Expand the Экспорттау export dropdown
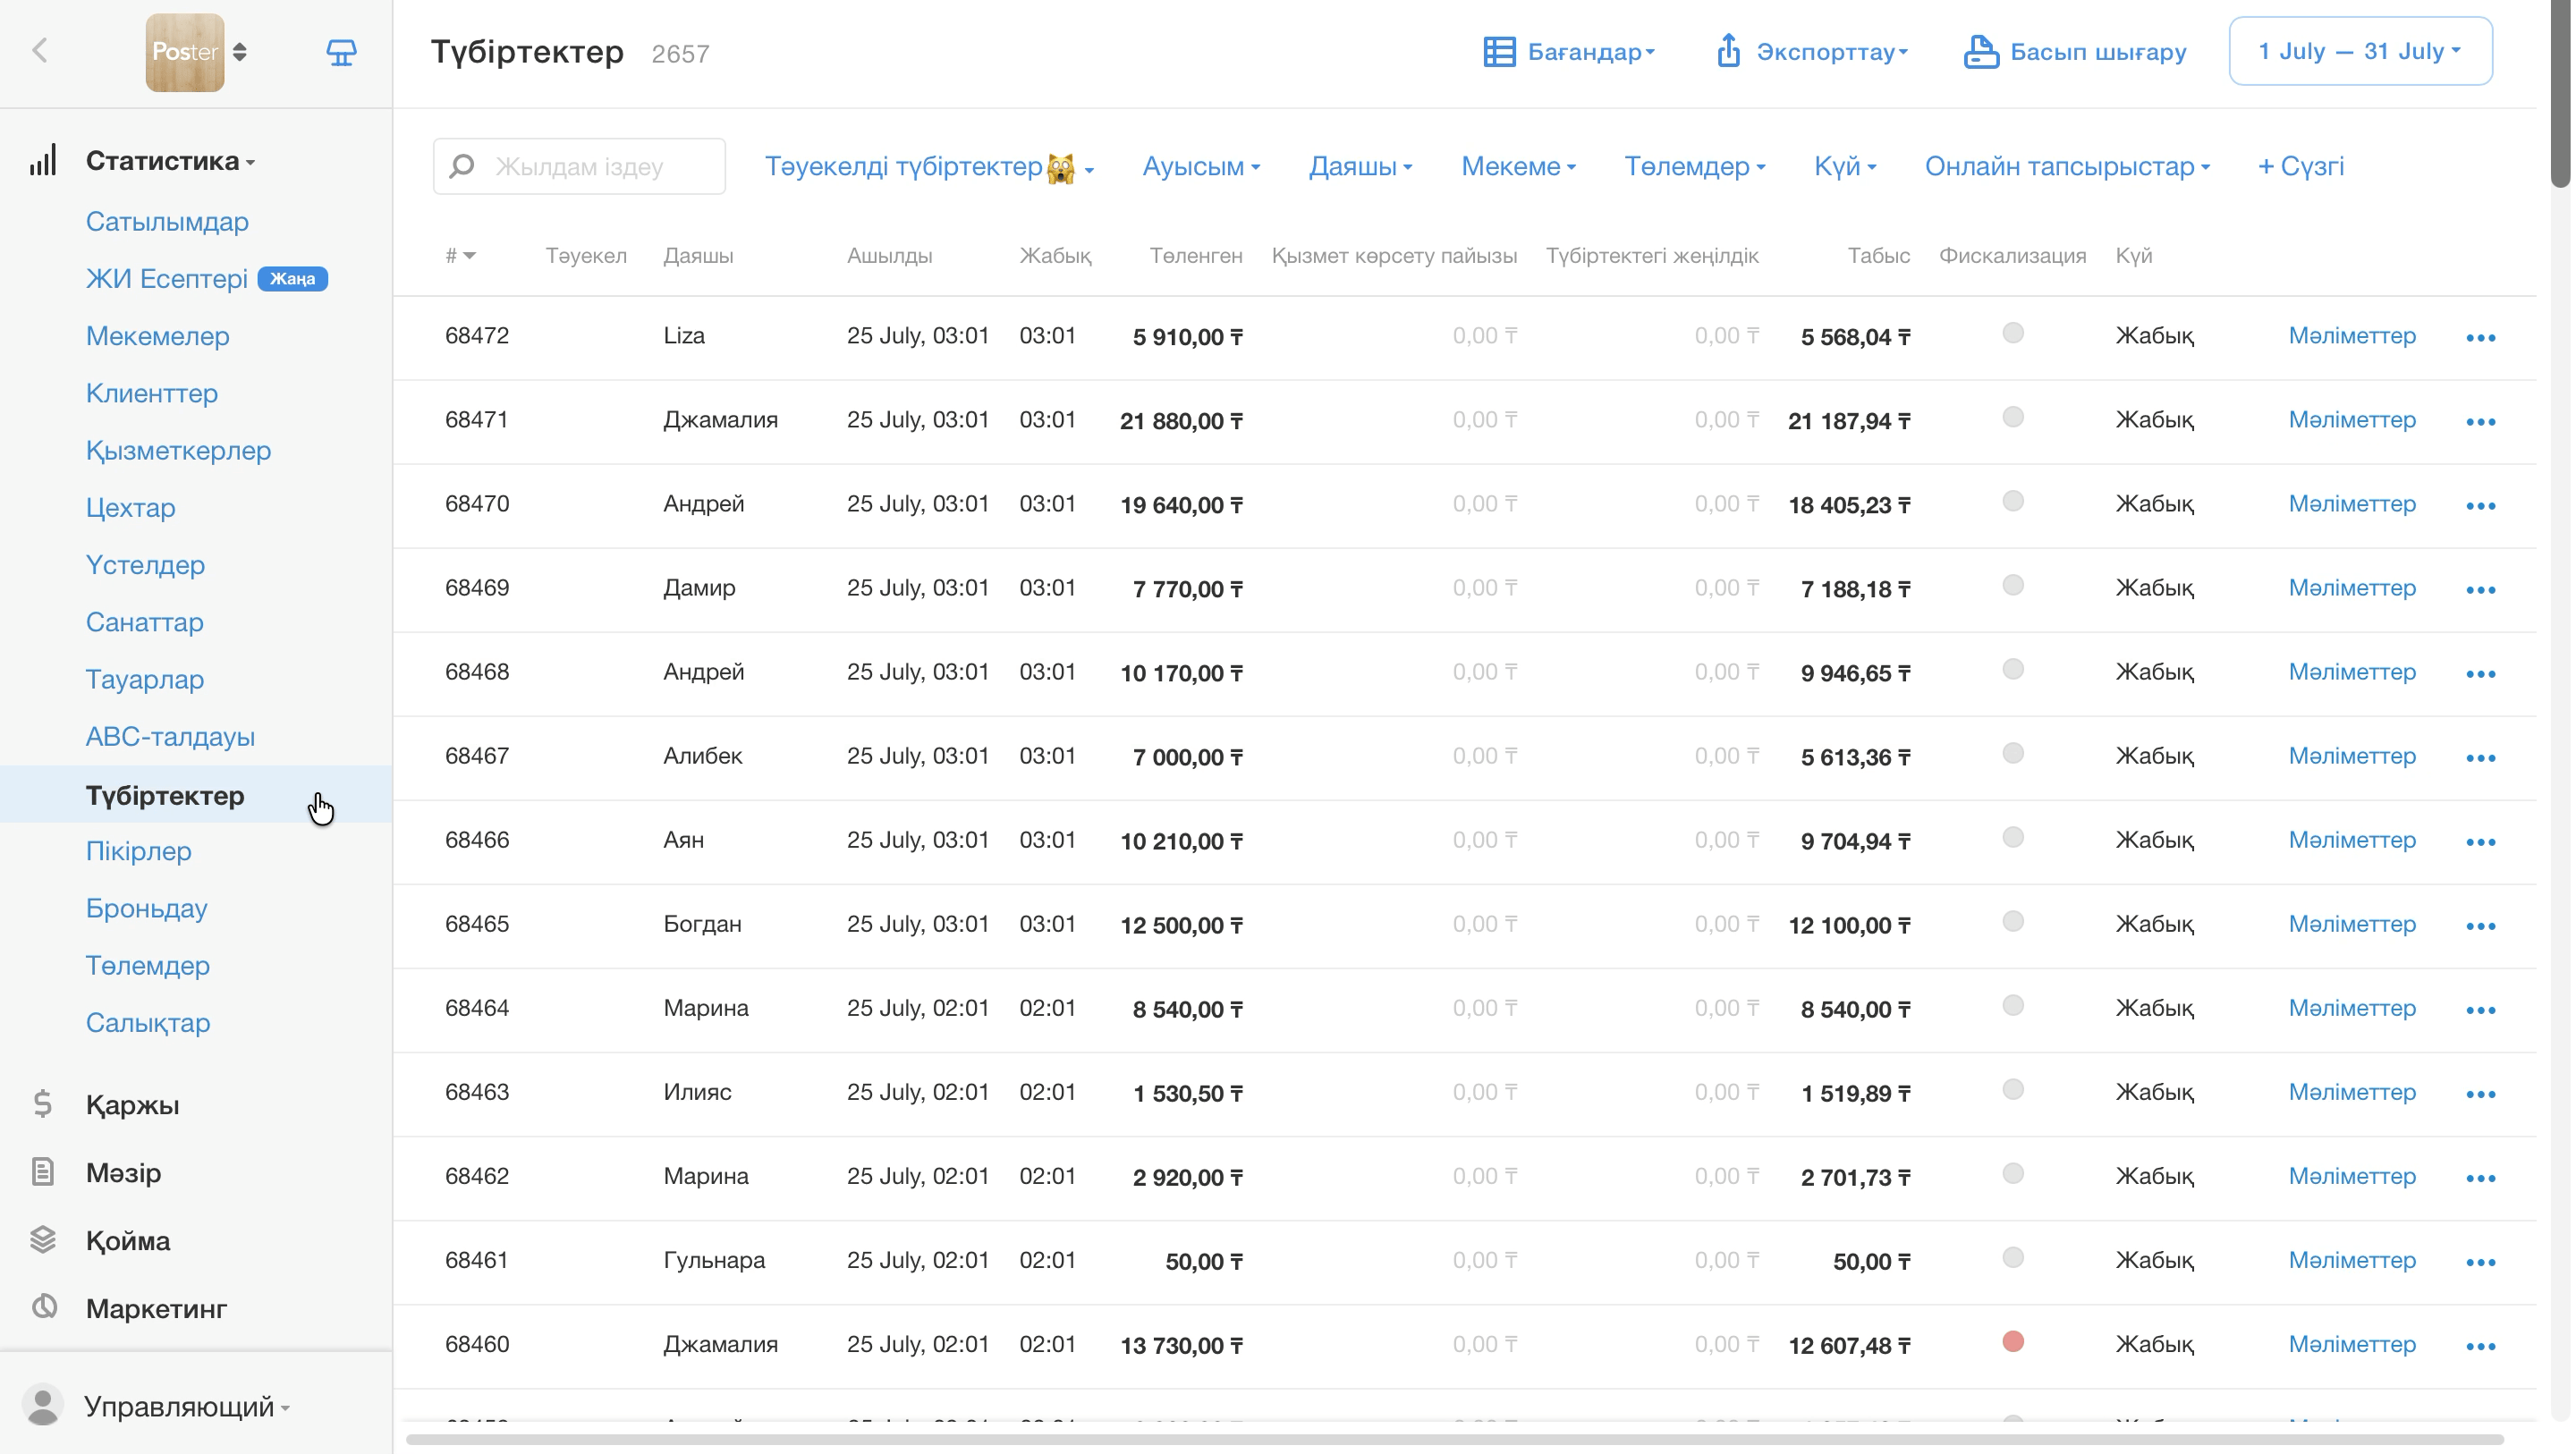The height and width of the screenshot is (1454, 2576). (x=1812, y=51)
